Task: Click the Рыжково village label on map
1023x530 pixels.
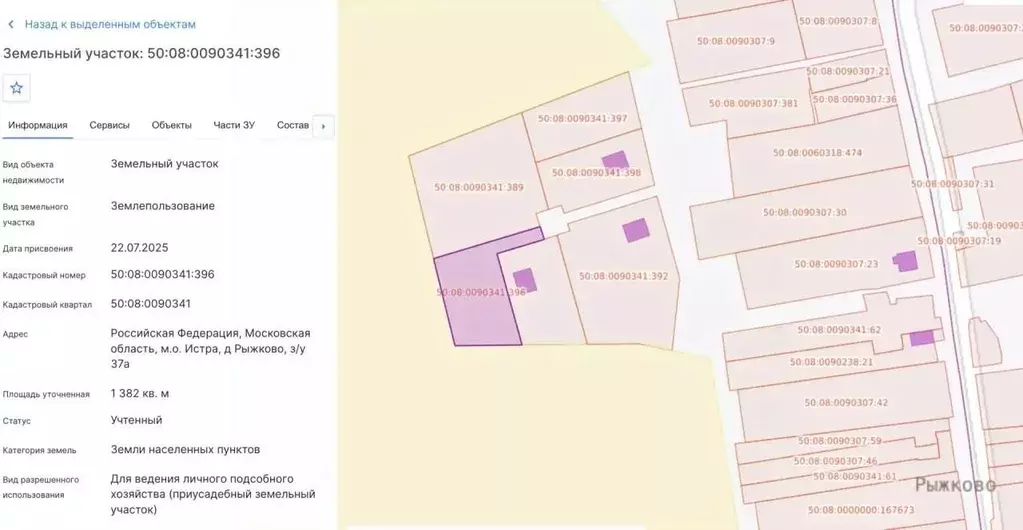Action: pyautogui.click(x=955, y=484)
